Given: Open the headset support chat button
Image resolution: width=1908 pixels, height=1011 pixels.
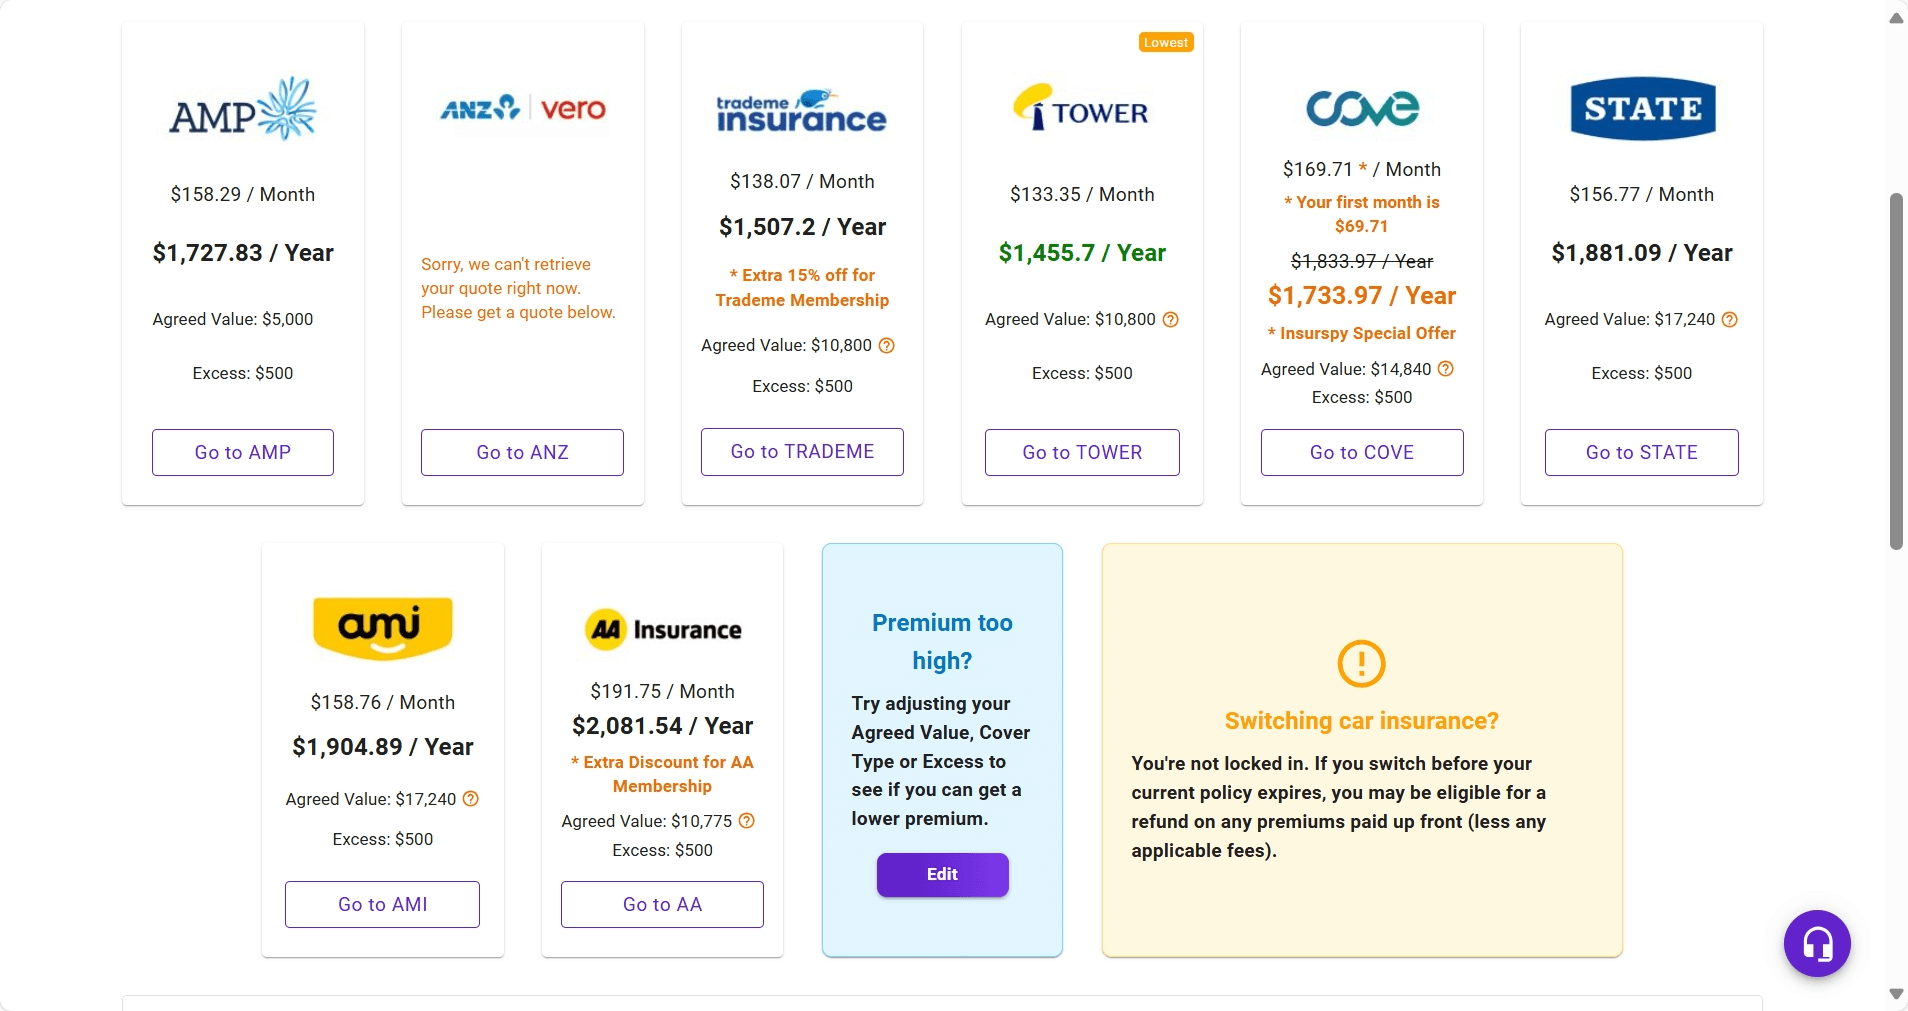Looking at the screenshot, I should (x=1817, y=943).
